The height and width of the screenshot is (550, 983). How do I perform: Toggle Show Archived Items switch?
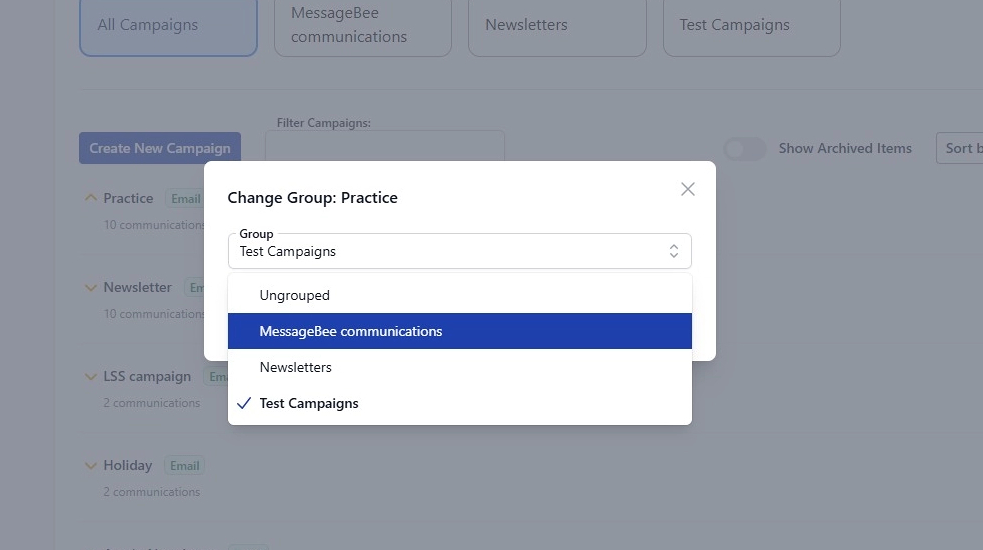(744, 148)
